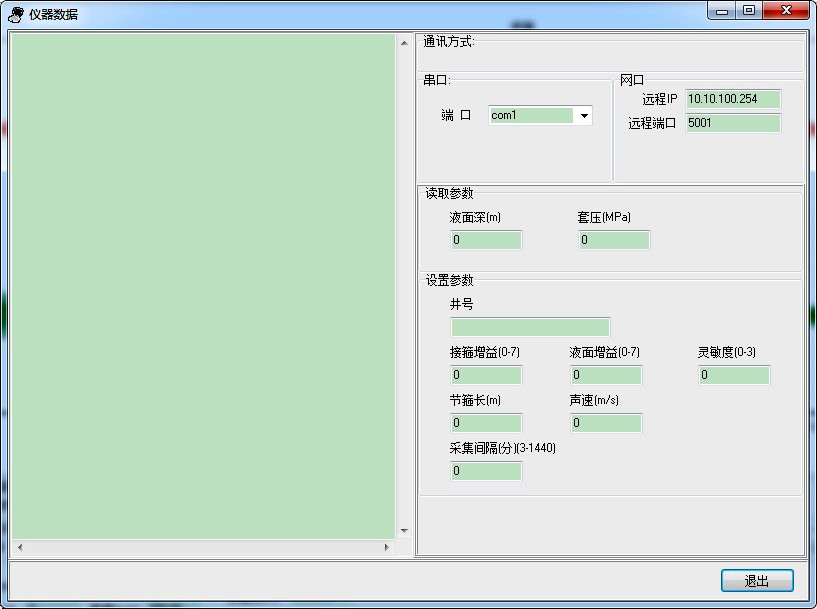This screenshot has width=817, height=609.
Task: Focus the 套压(MPa) value field
Action: (x=614, y=240)
